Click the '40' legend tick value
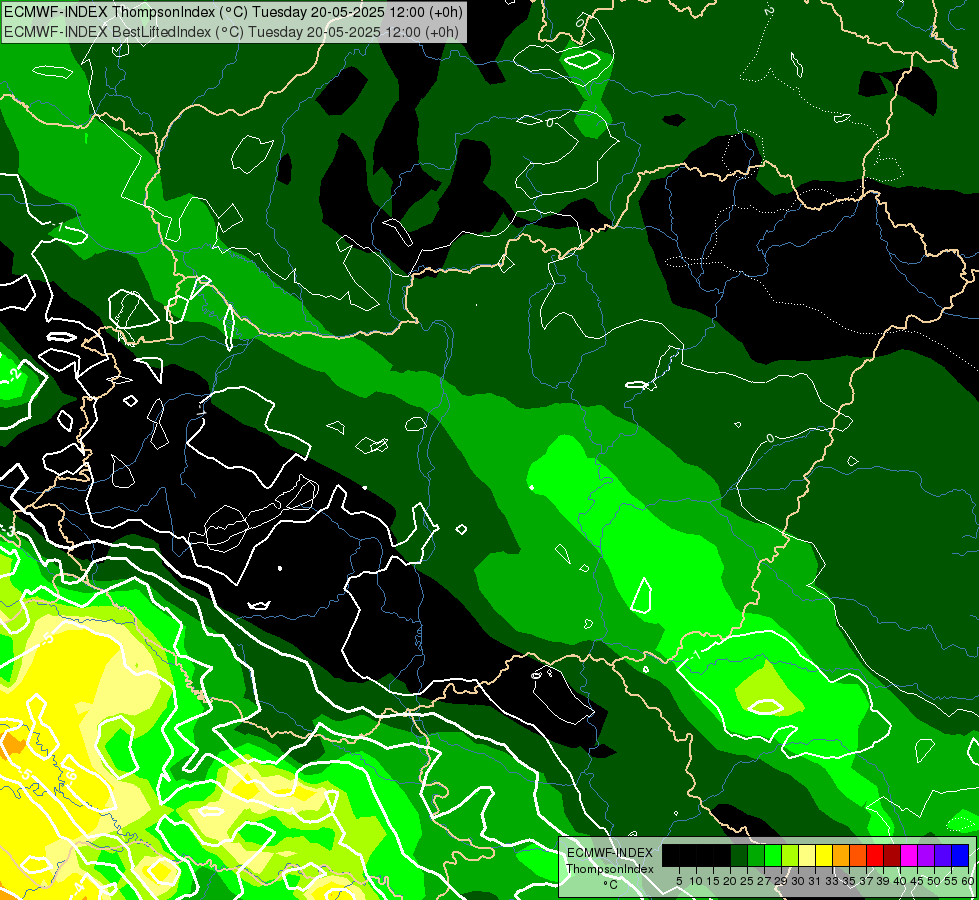 coord(900,881)
